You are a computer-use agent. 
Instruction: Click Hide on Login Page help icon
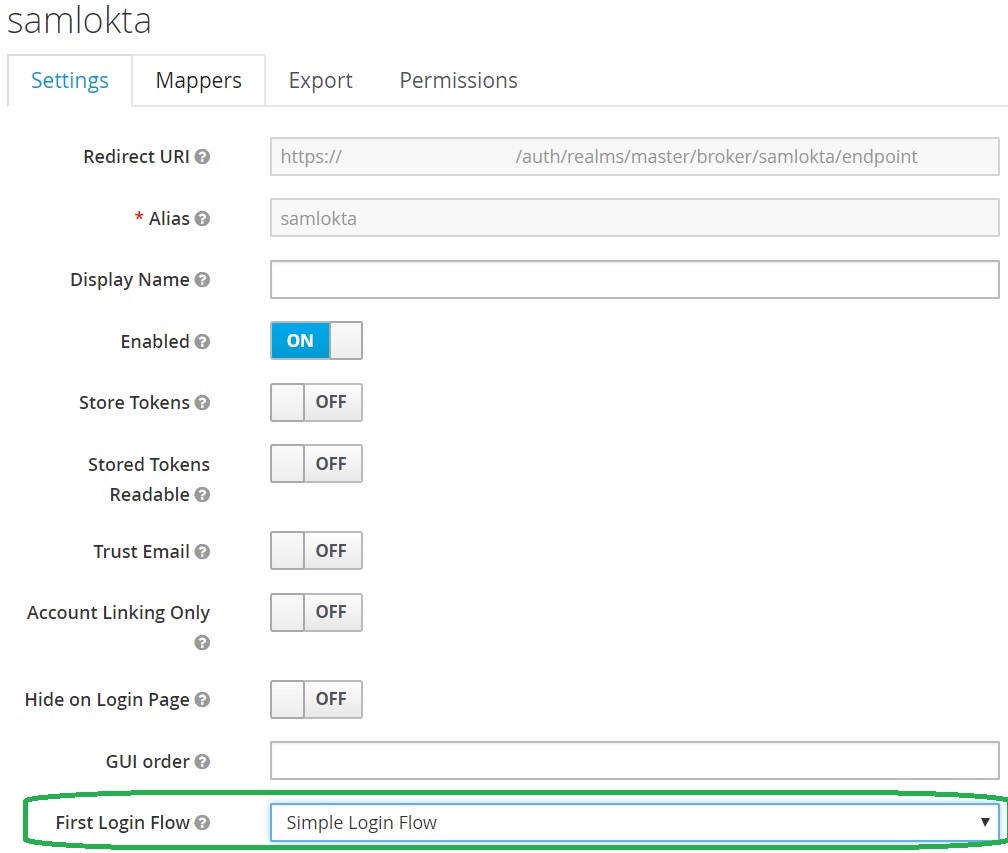[x=202, y=701]
